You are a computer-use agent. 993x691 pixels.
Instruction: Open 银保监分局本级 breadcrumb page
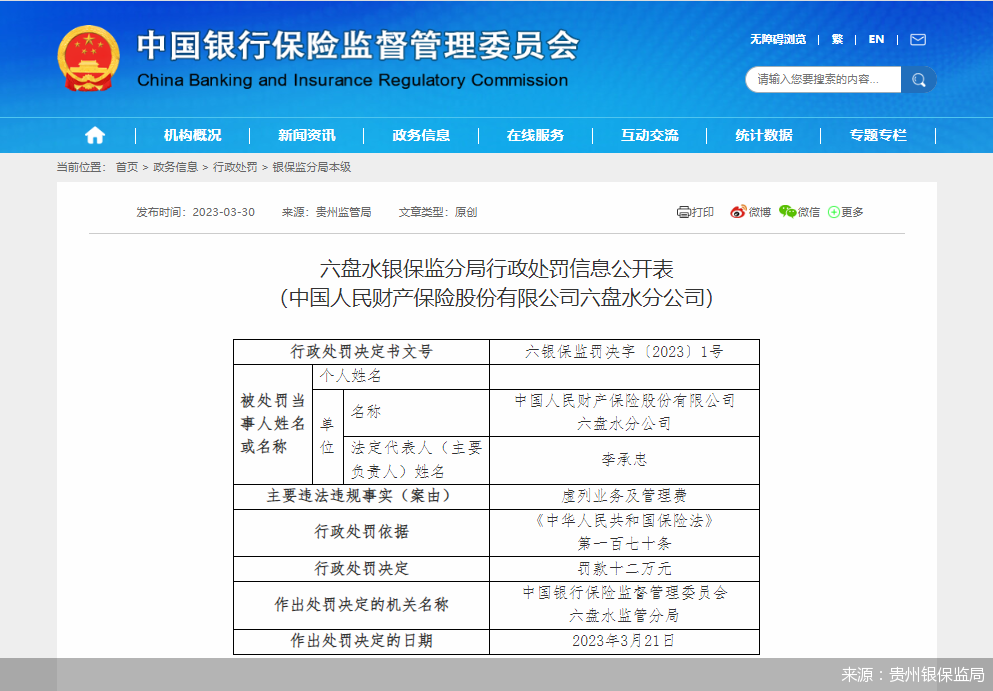tap(311, 169)
